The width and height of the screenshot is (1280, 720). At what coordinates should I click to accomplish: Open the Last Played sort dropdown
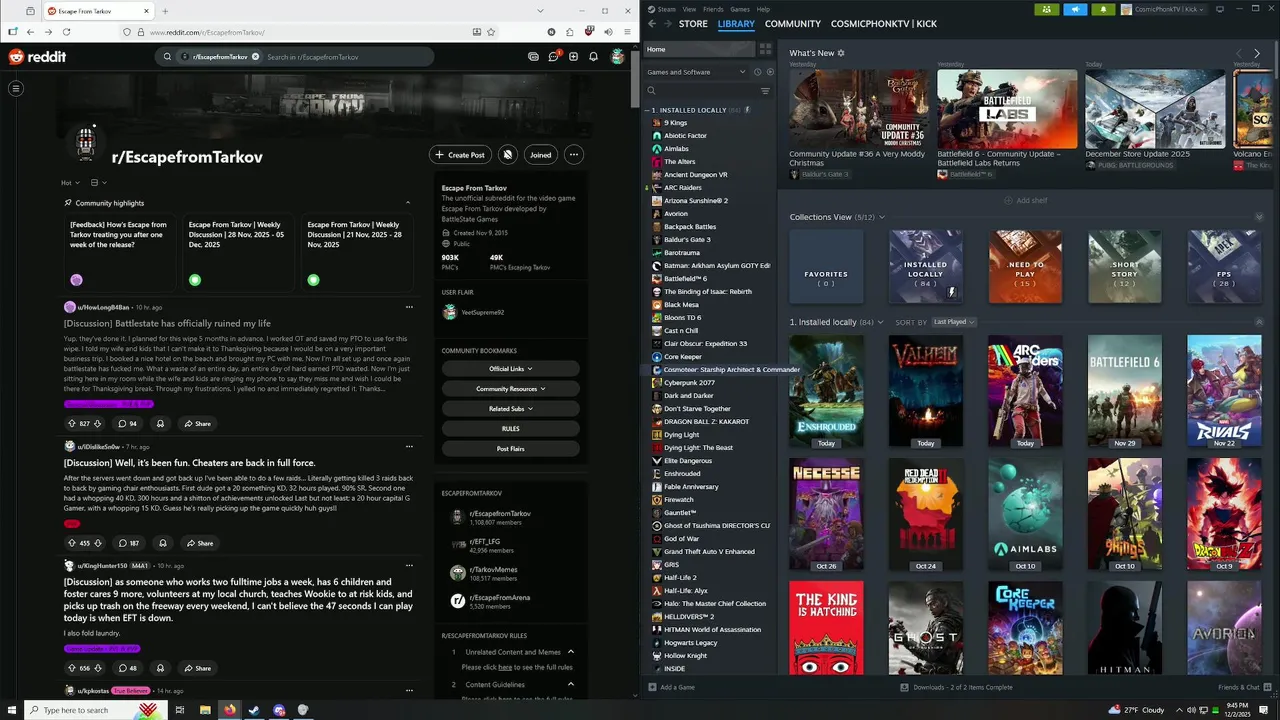954,322
